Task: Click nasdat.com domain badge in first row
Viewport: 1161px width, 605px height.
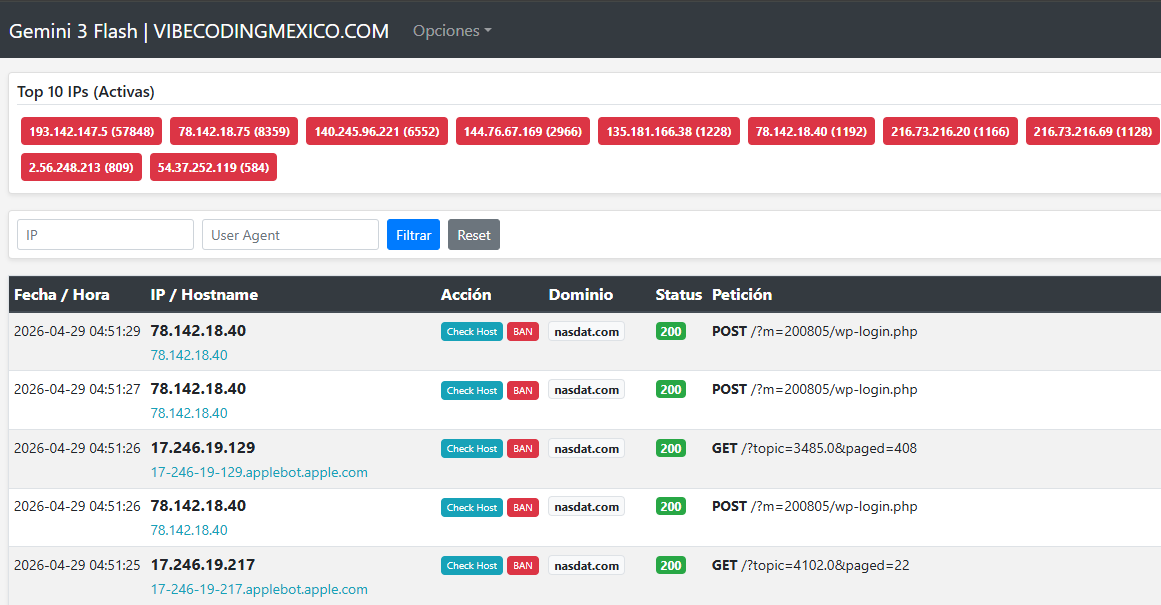Action: pyautogui.click(x=586, y=332)
